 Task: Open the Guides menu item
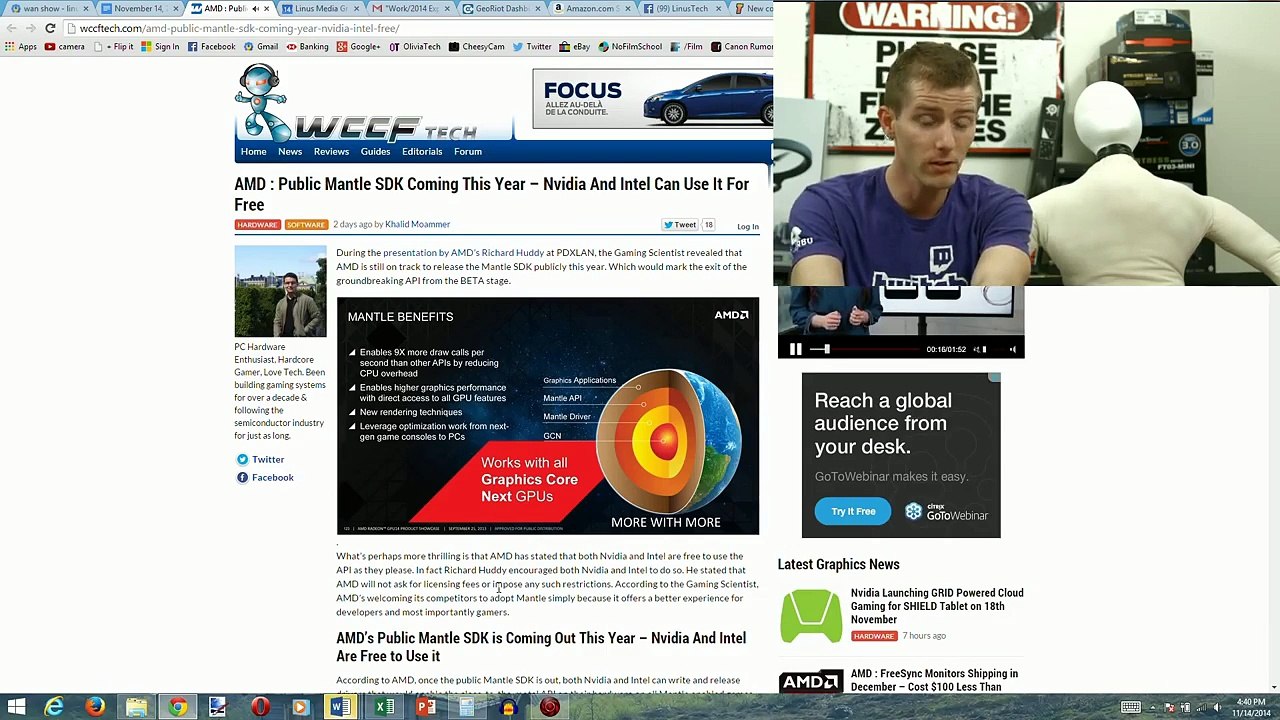pyautogui.click(x=375, y=152)
